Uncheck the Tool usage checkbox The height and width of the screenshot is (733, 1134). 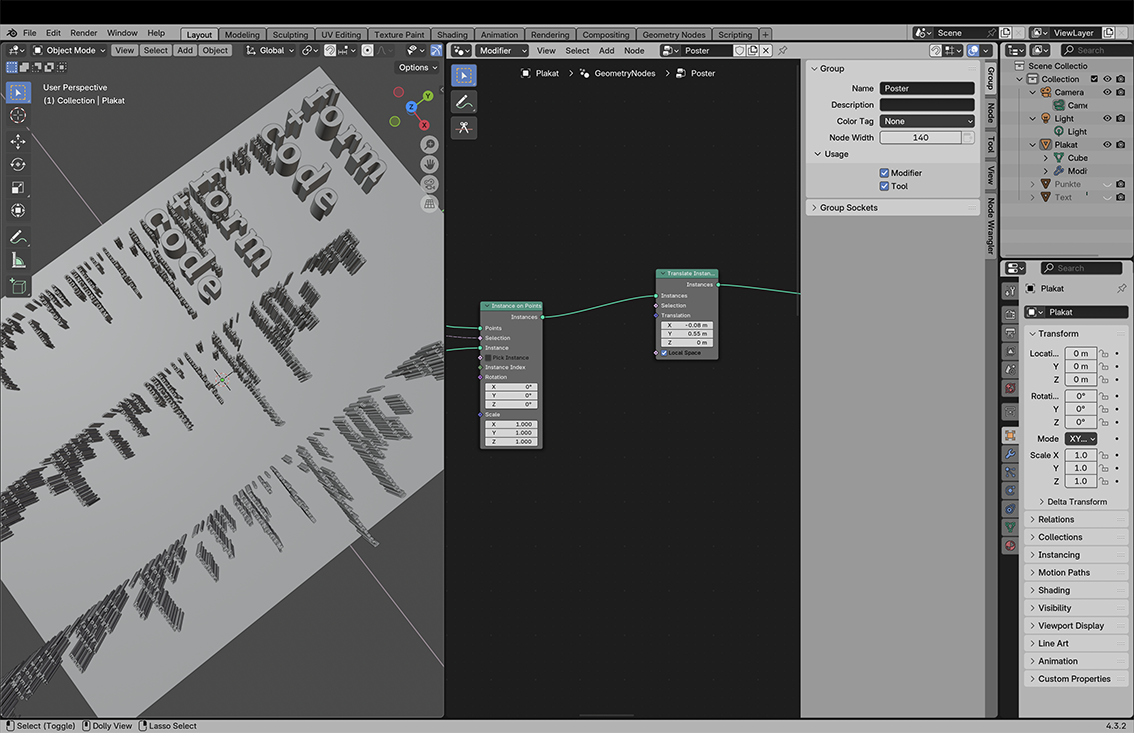click(884, 186)
